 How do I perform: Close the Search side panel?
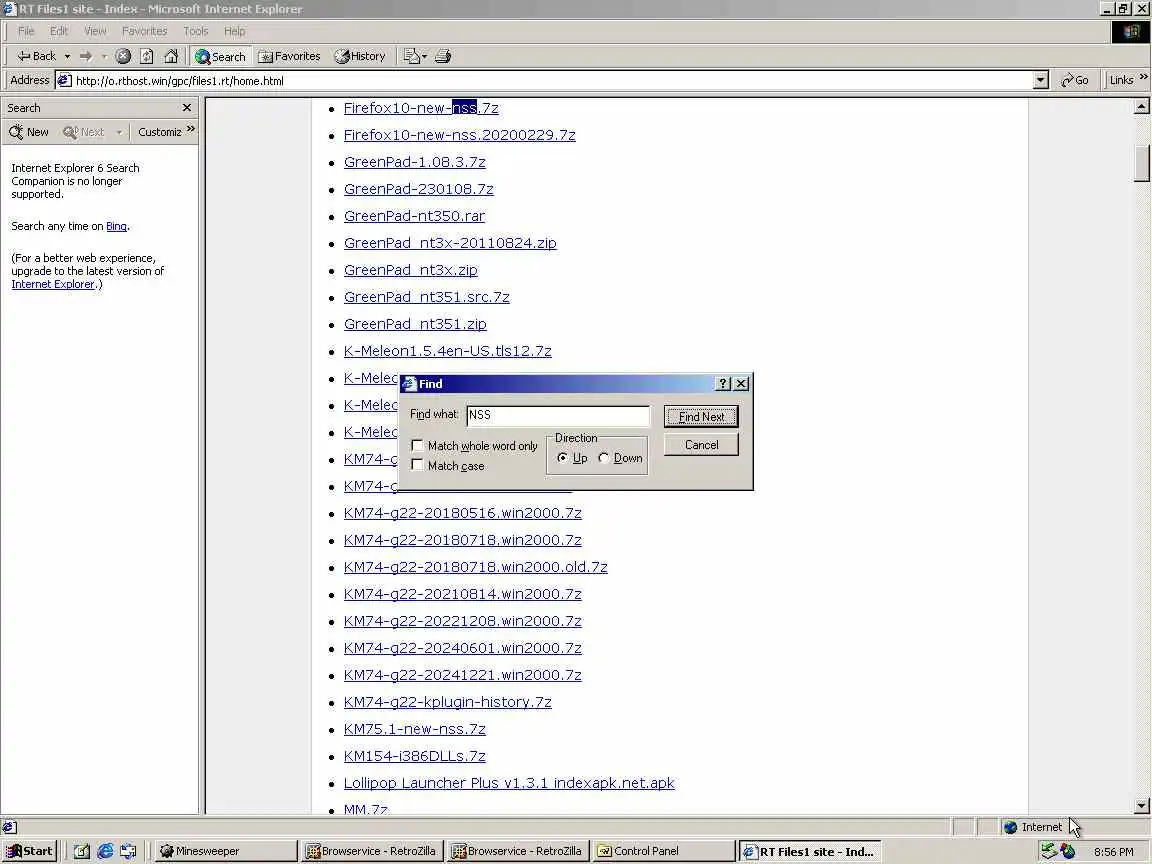pyautogui.click(x=187, y=107)
